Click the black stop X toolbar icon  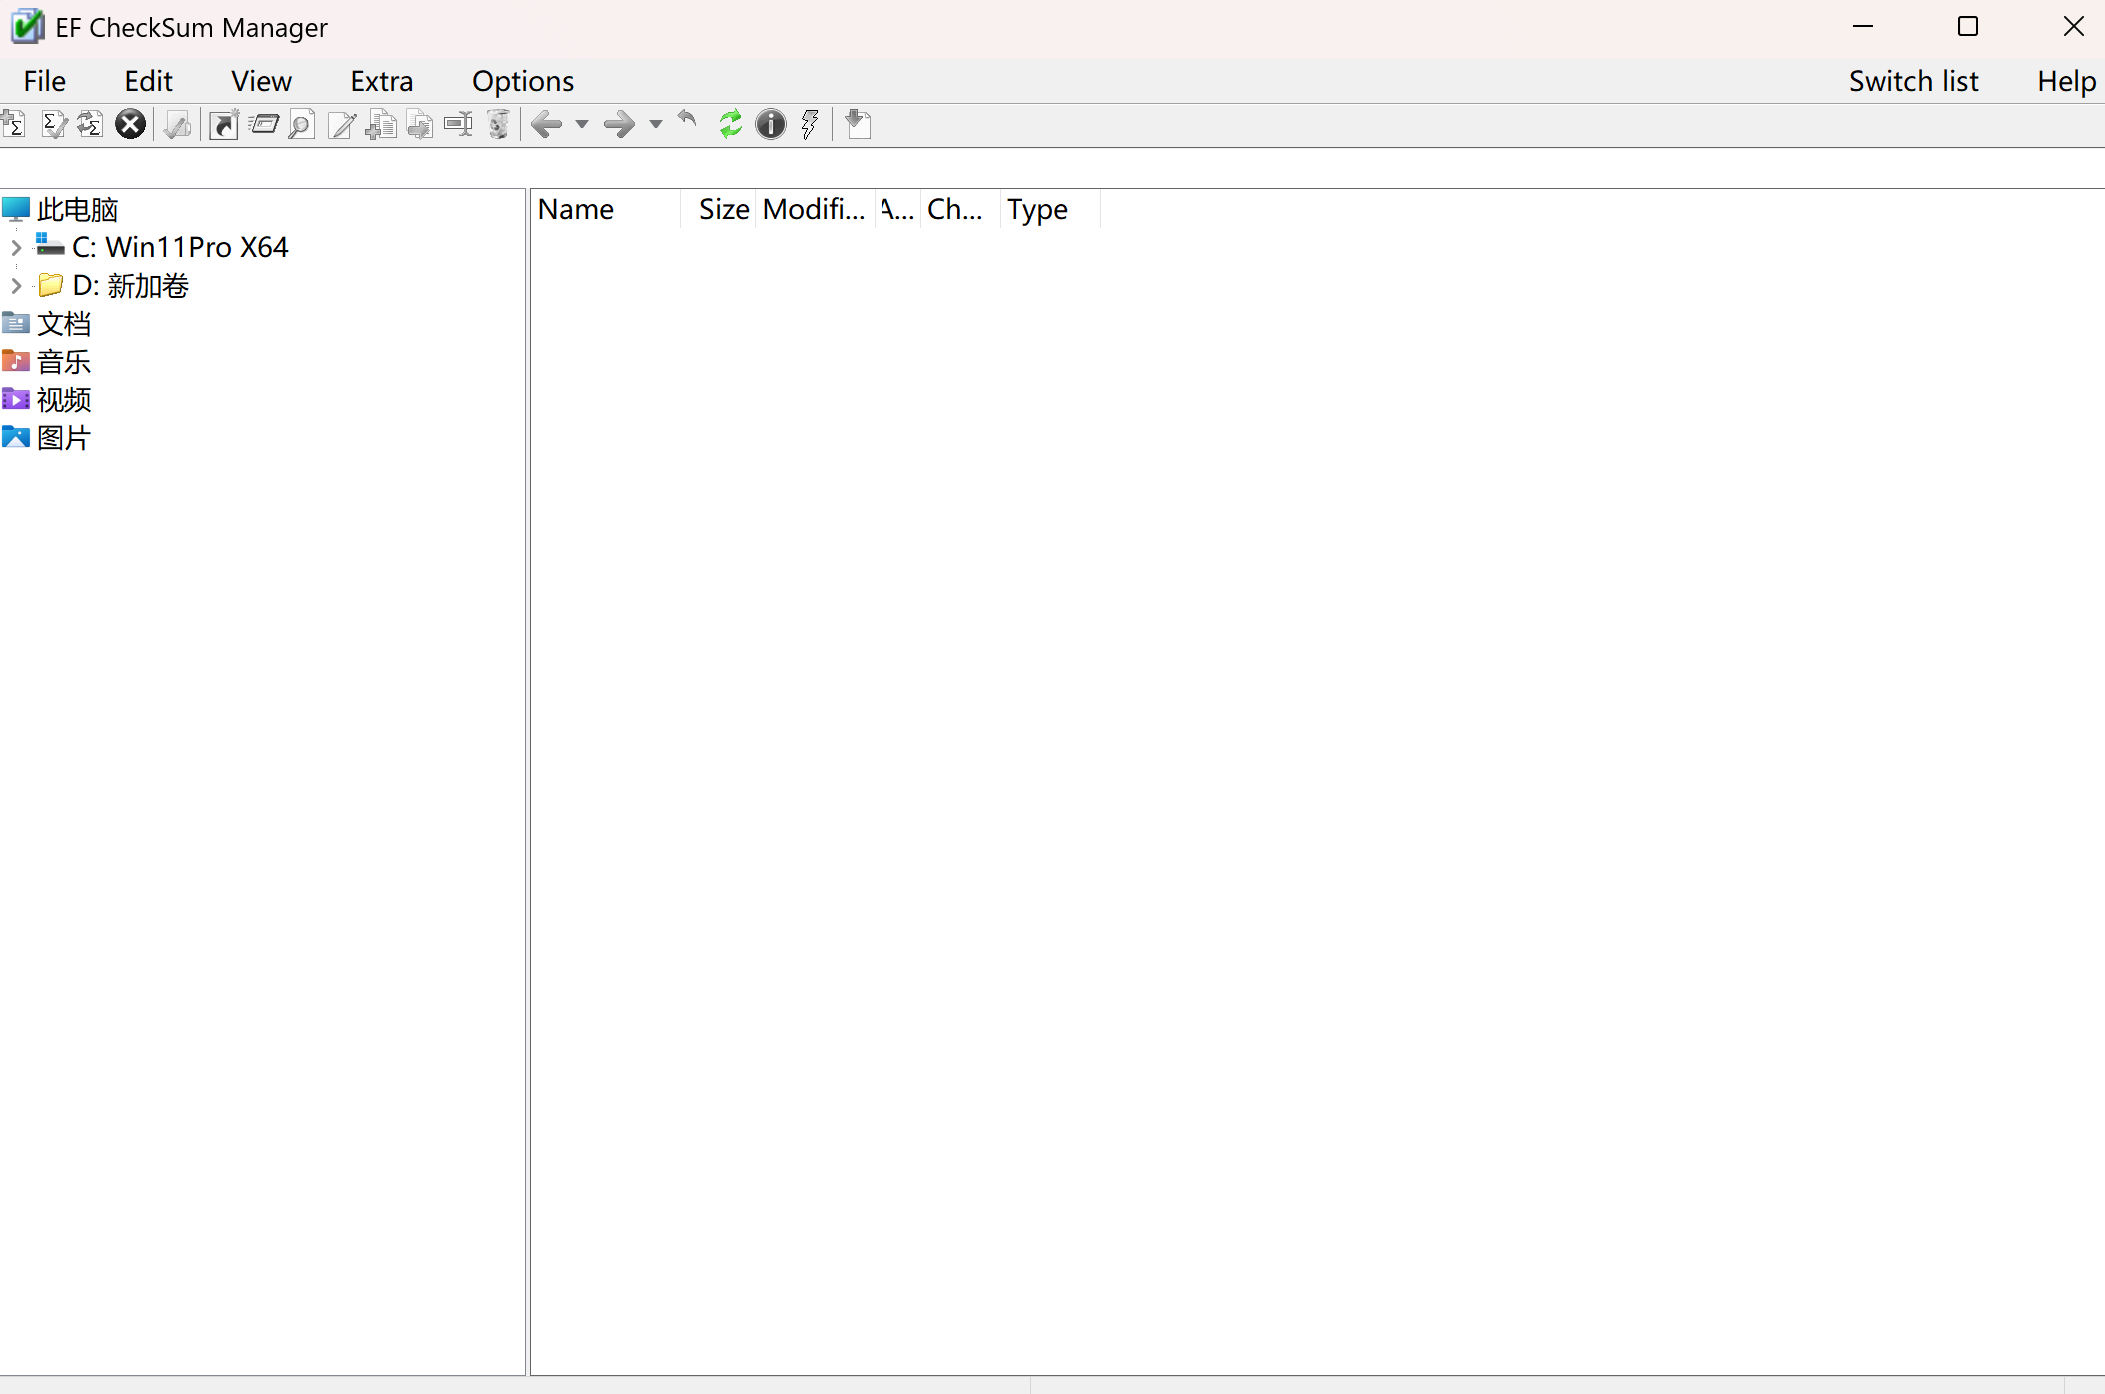pos(130,124)
